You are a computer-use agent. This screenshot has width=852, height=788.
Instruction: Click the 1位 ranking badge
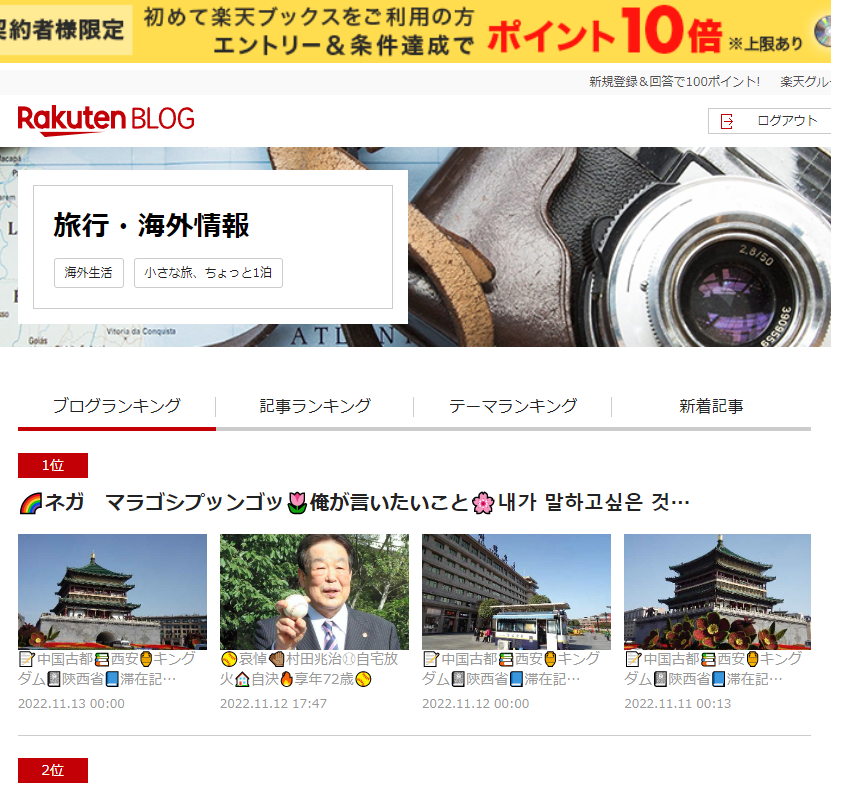(53, 465)
